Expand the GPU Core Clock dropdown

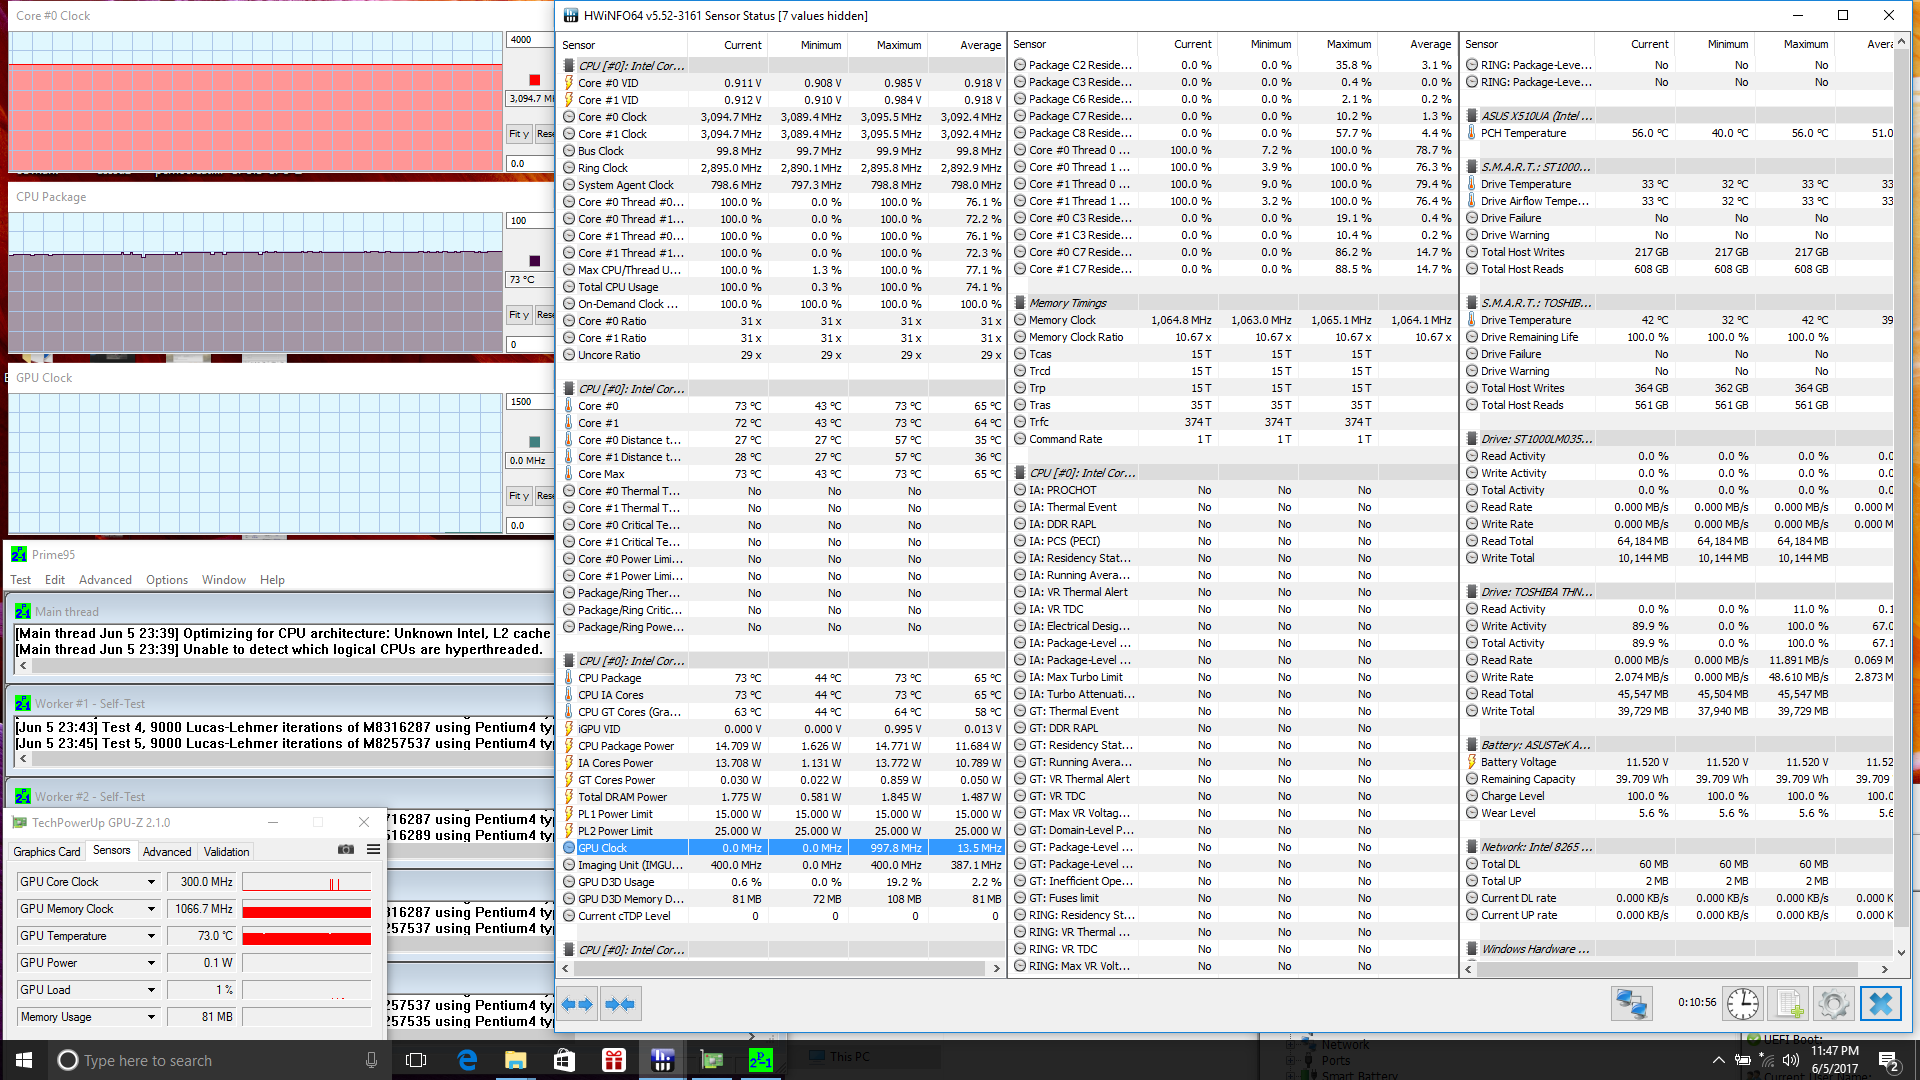coord(151,882)
